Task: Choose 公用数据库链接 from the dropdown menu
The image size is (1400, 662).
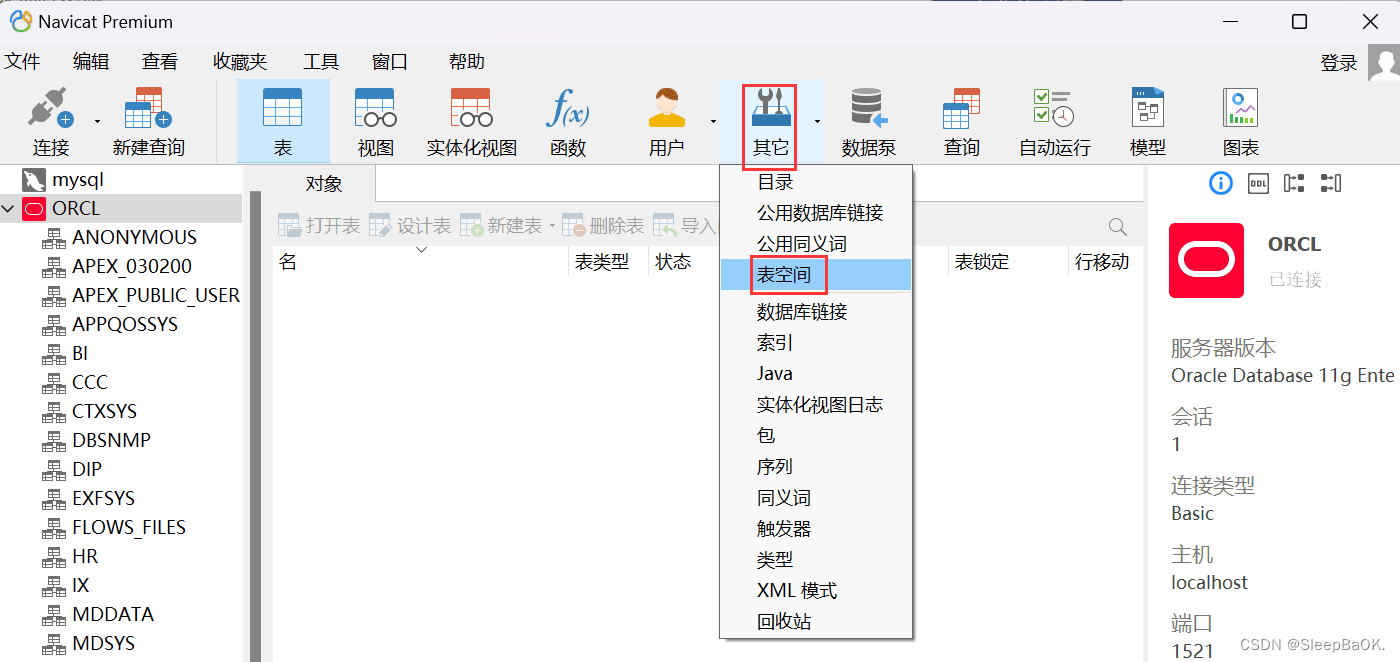Action: pyautogui.click(x=816, y=213)
